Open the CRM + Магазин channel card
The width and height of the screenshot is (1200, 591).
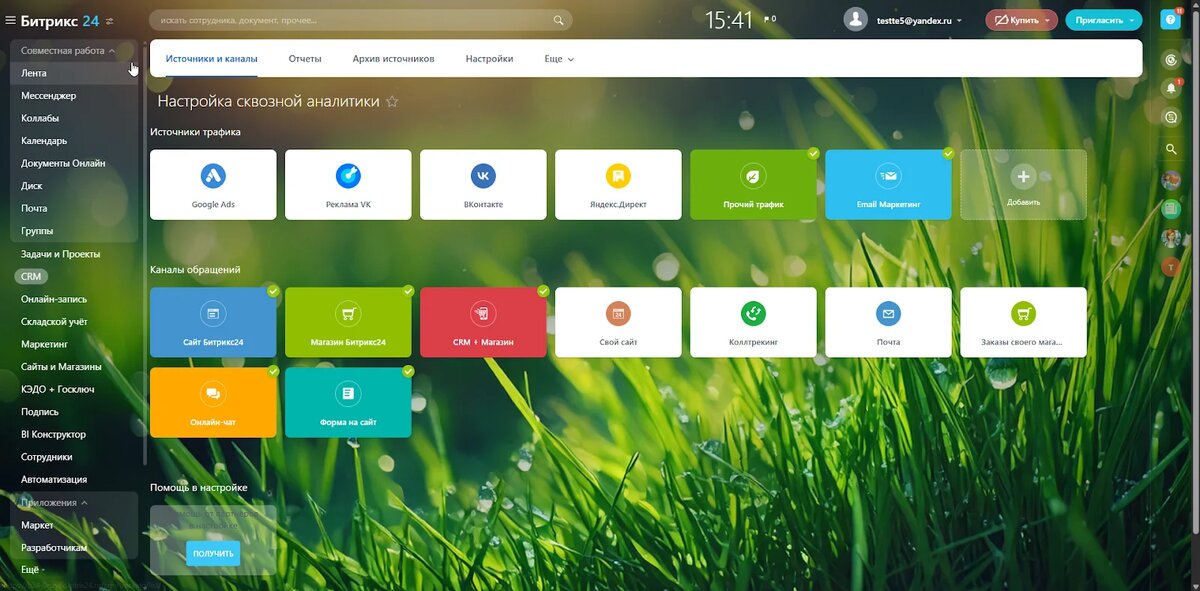coord(483,322)
